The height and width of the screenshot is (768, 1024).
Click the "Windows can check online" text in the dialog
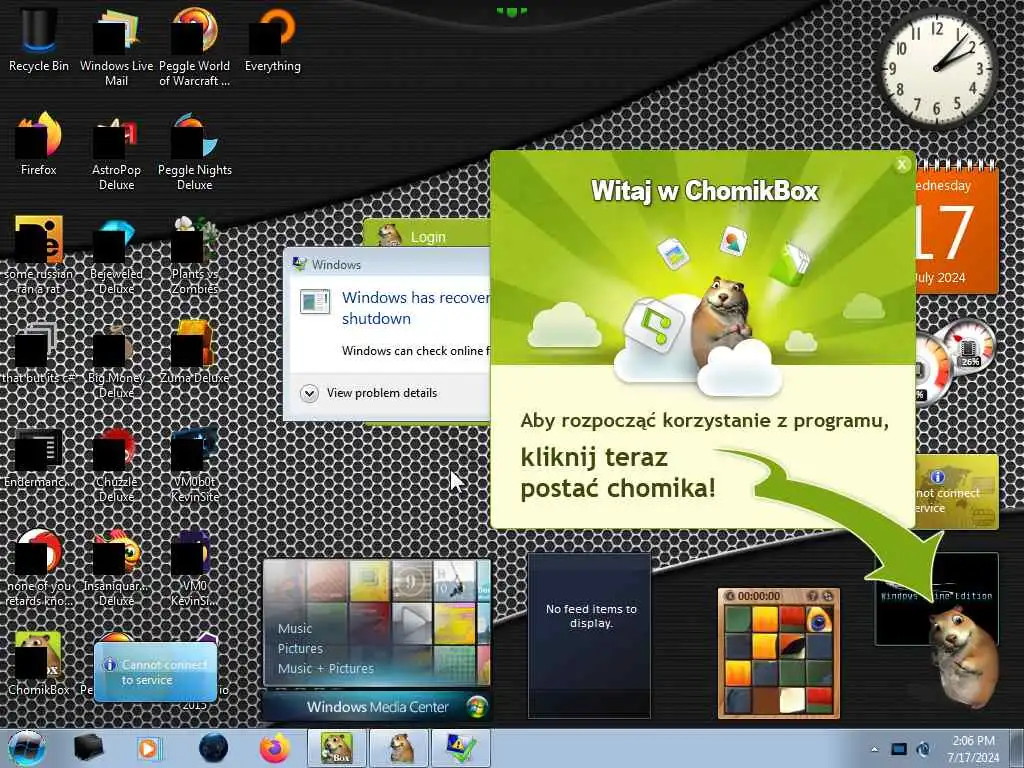(415, 351)
